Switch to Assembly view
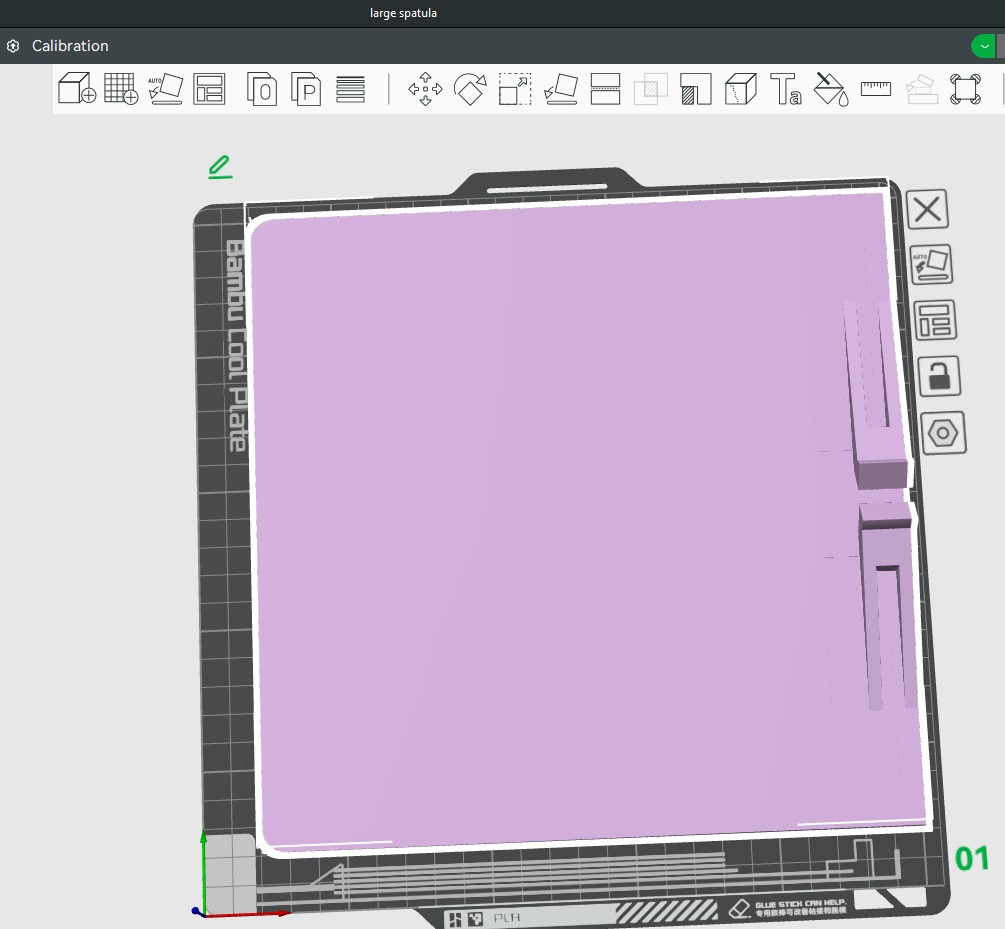 (966, 88)
